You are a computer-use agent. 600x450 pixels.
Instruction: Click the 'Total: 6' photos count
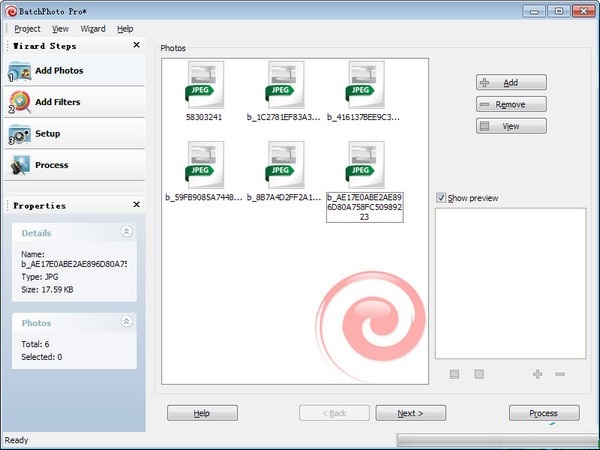pos(35,344)
